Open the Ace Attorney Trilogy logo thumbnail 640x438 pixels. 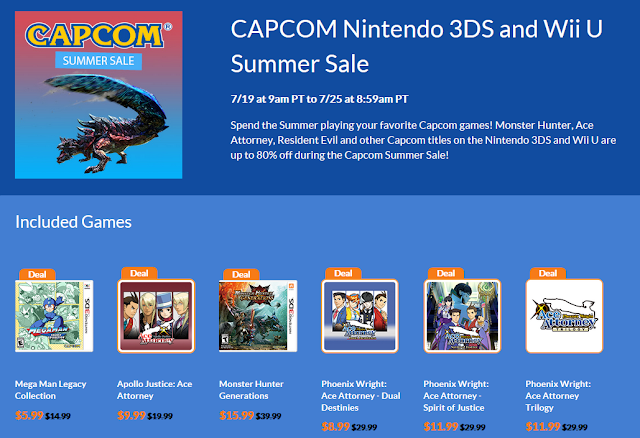(x=564, y=316)
